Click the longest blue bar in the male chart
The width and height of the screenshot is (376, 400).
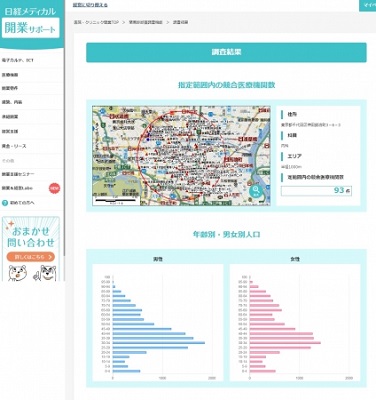pos(159,343)
